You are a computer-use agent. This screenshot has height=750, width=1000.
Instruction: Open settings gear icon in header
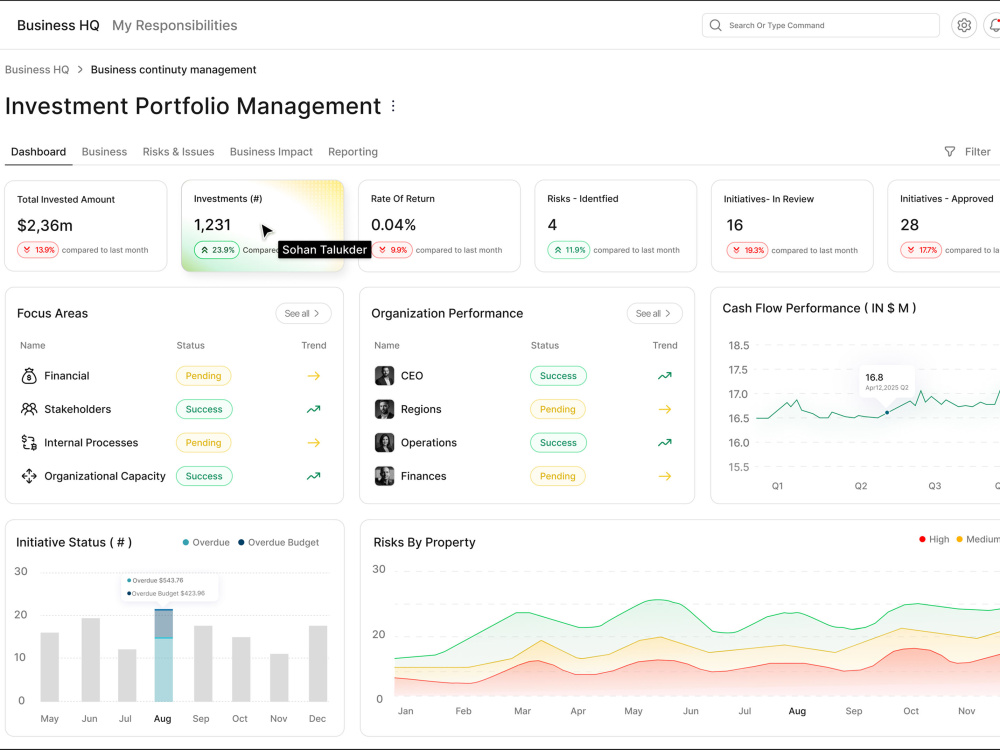tap(964, 26)
